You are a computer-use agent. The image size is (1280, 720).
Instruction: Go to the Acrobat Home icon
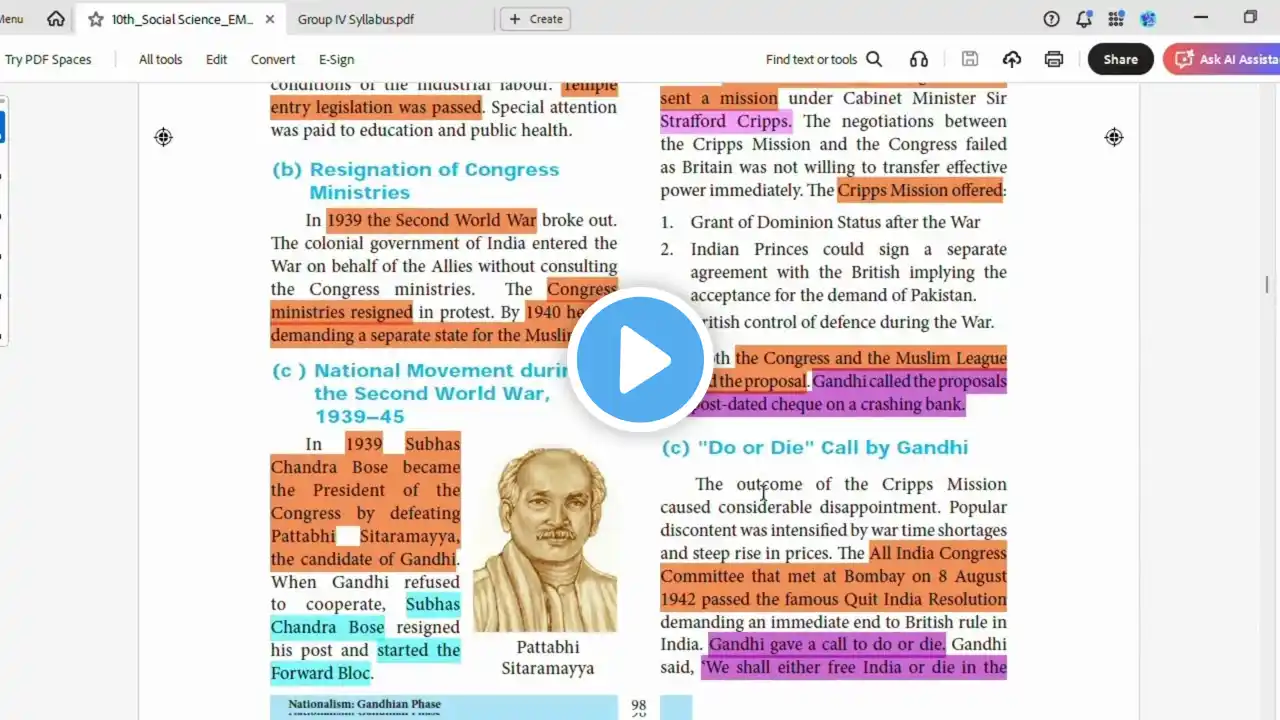pyautogui.click(x=56, y=19)
